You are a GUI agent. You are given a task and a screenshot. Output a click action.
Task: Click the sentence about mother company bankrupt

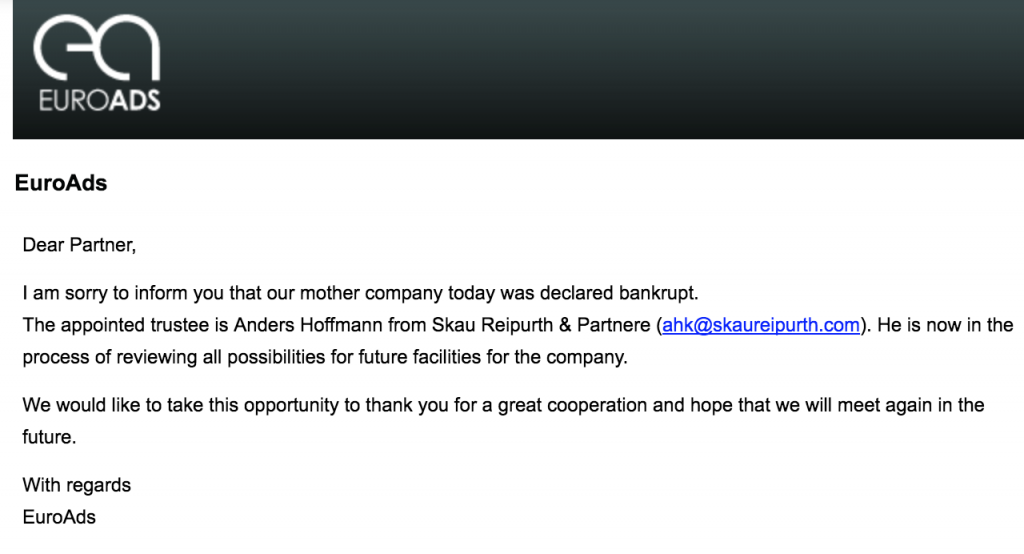coord(360,293)
